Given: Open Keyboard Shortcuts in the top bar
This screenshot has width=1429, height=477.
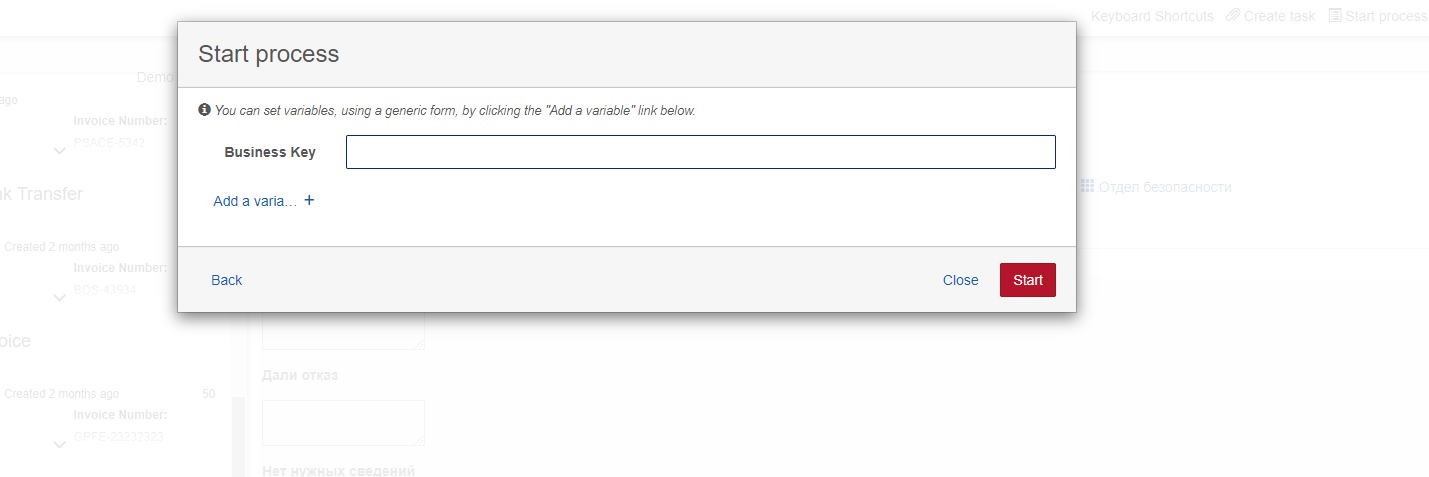Looking at the screenshot, I should (1152, 16).
